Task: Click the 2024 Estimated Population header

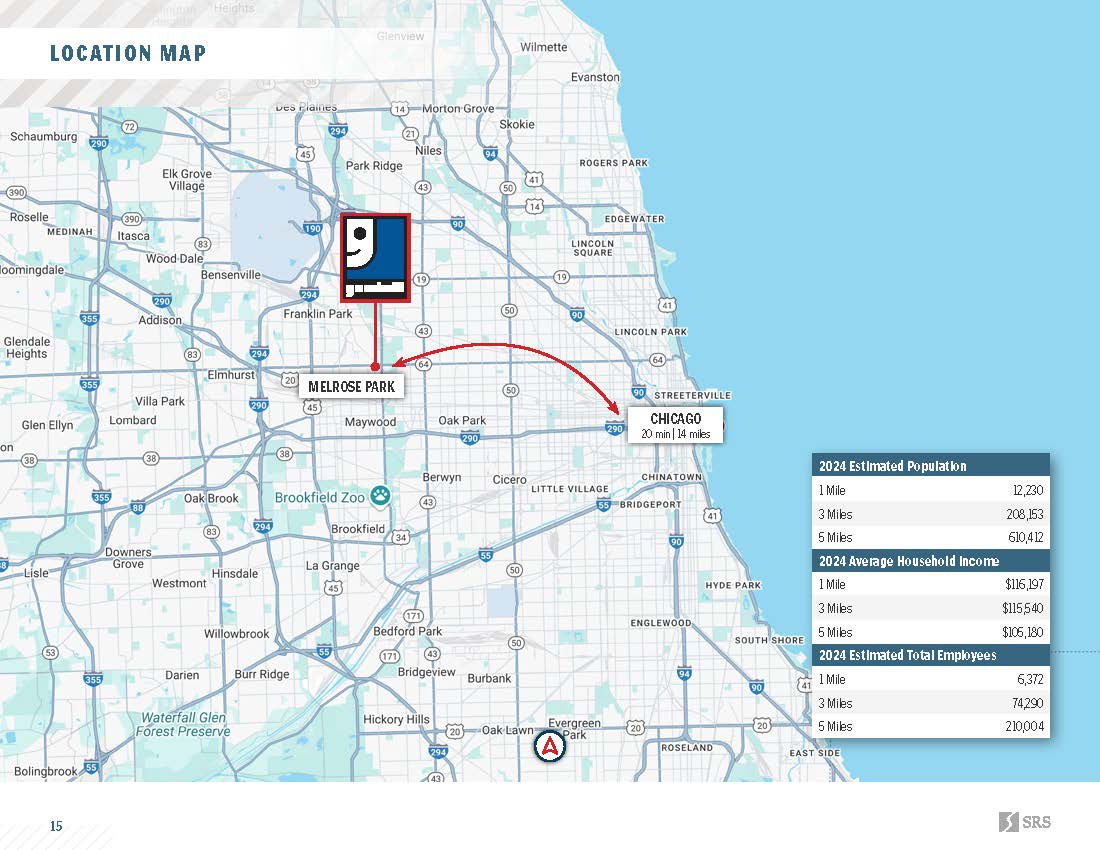Action: [931, 466]
